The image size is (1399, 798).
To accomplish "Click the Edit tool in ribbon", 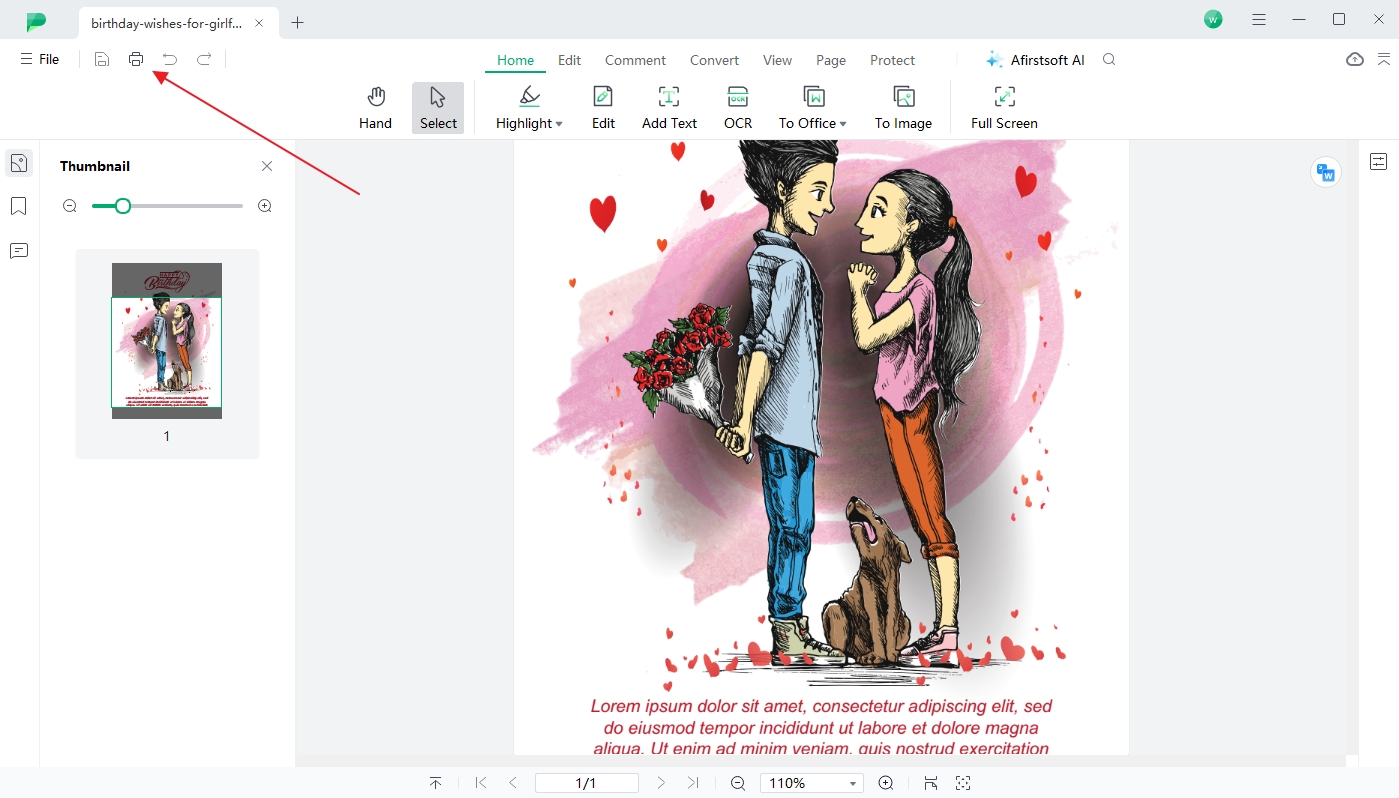I will [603, 108].
